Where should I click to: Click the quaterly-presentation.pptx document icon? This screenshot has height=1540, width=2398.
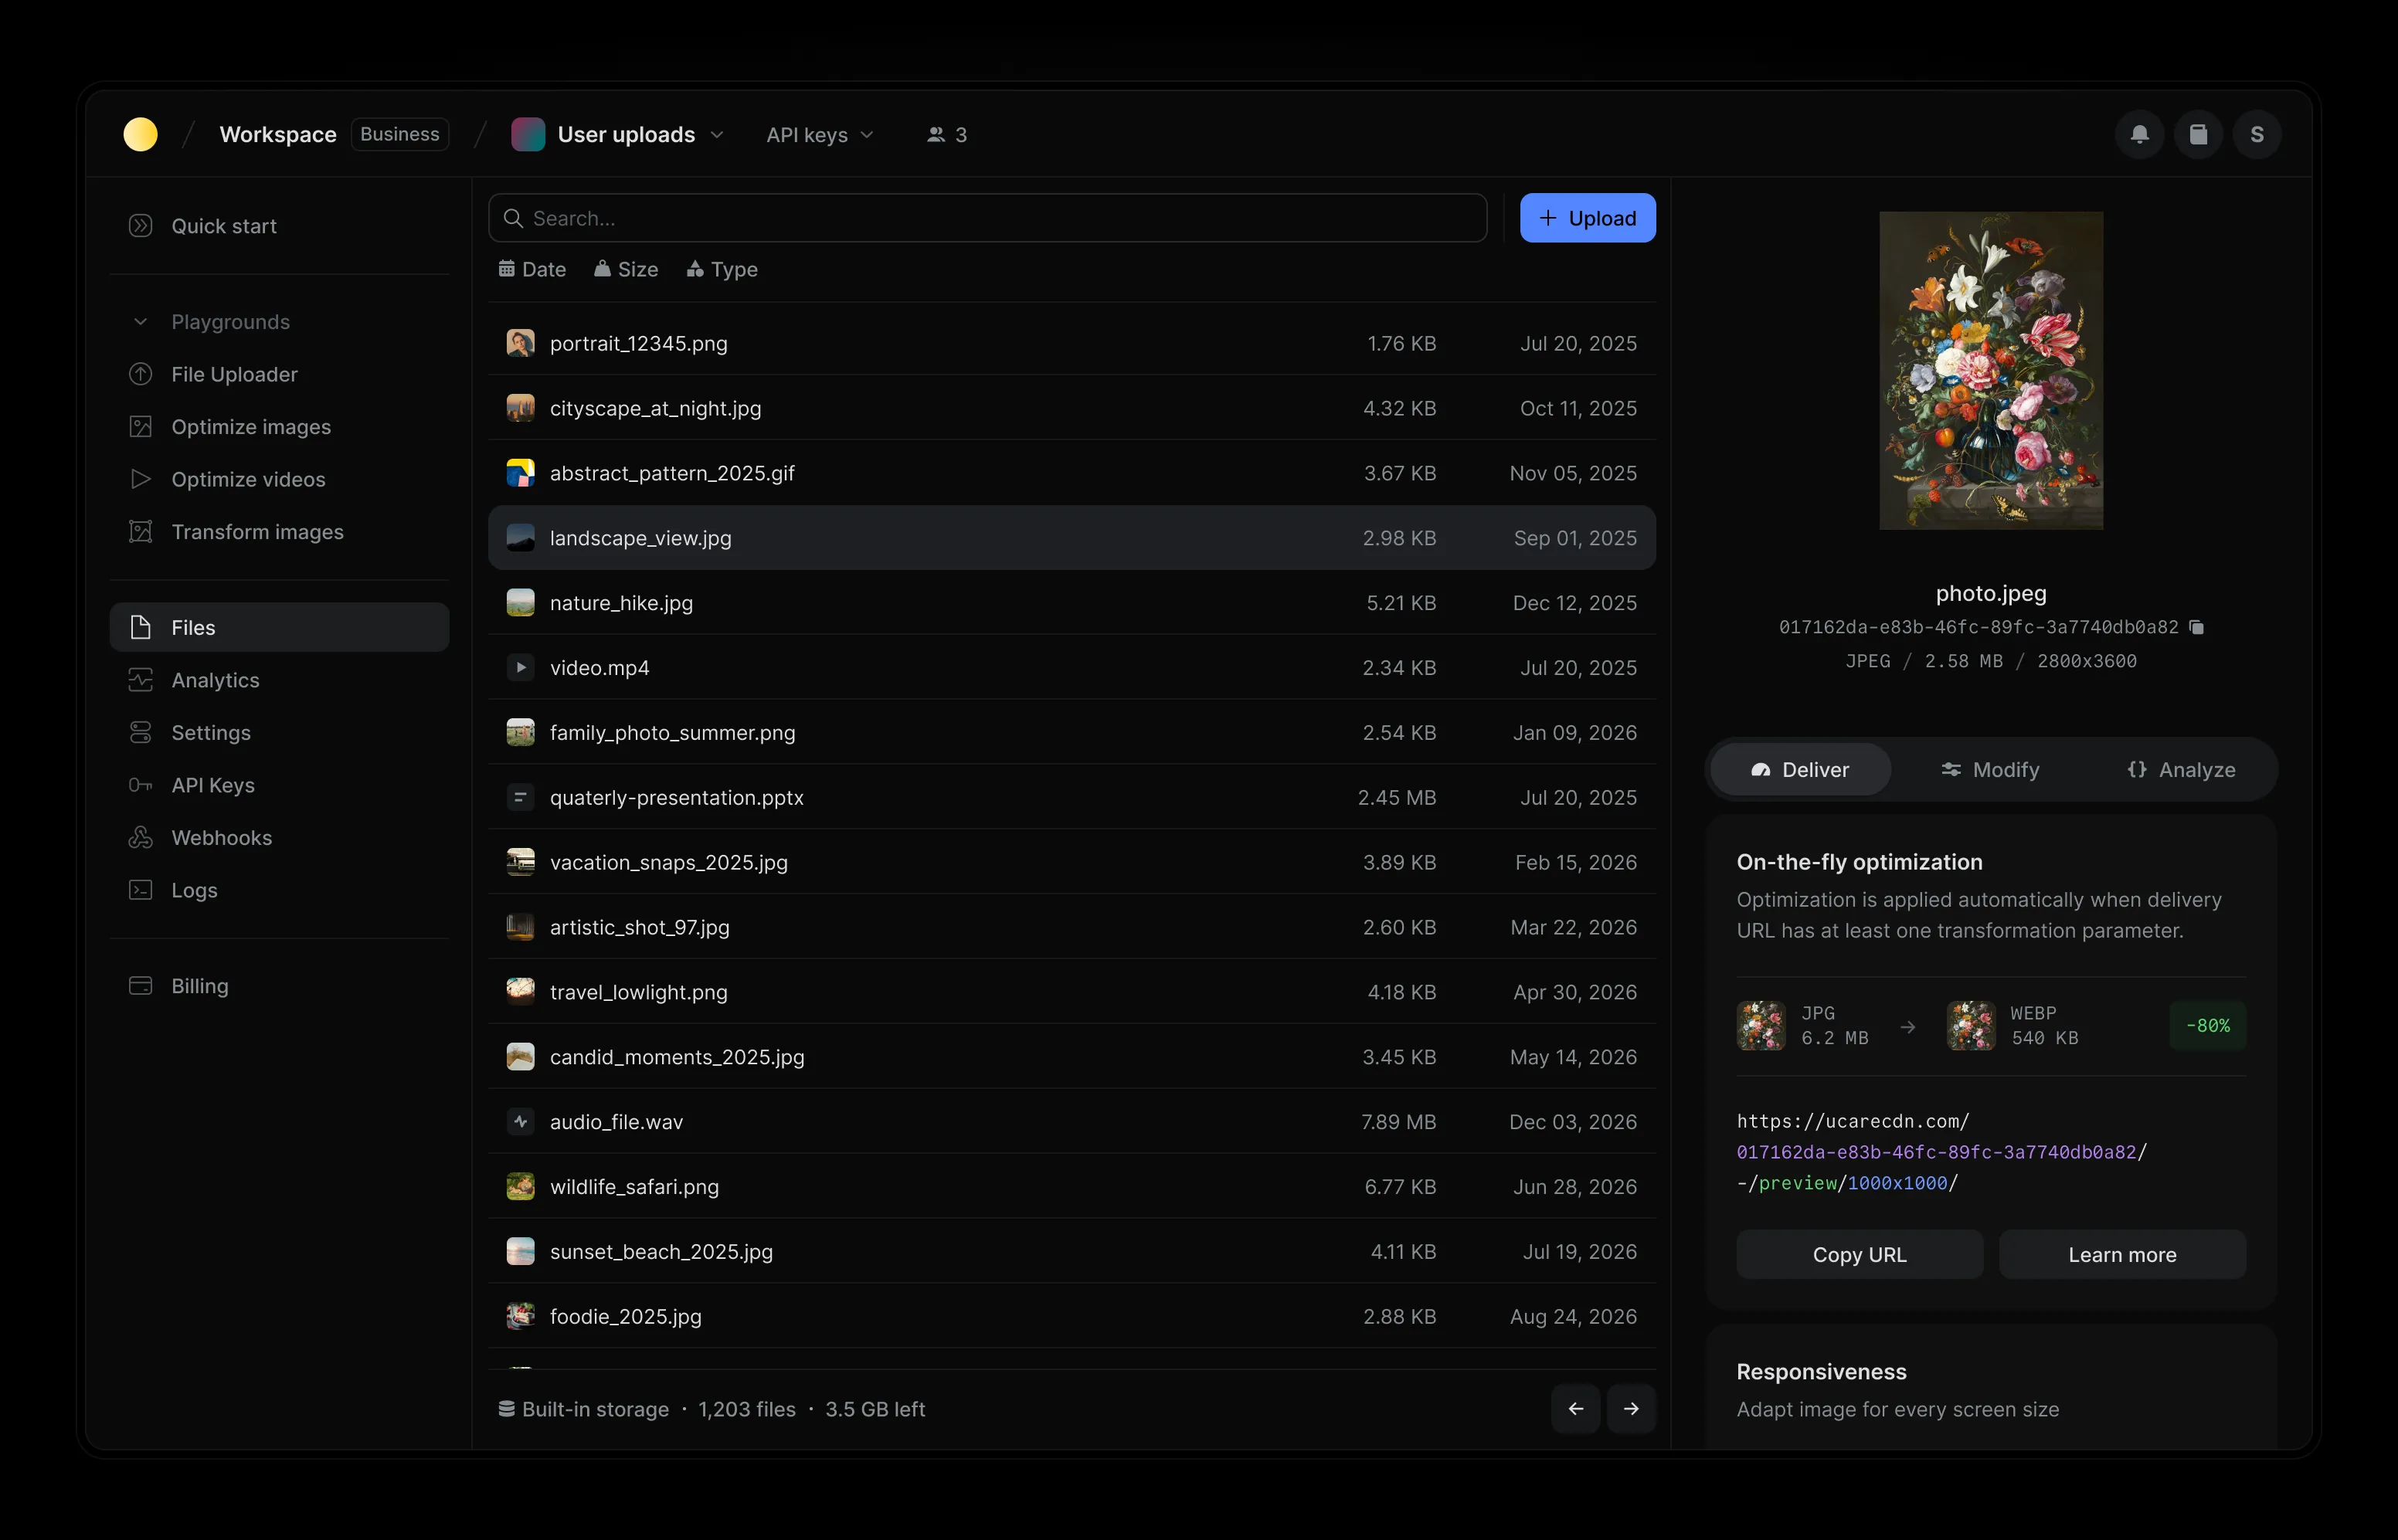(x=520, y=797)
